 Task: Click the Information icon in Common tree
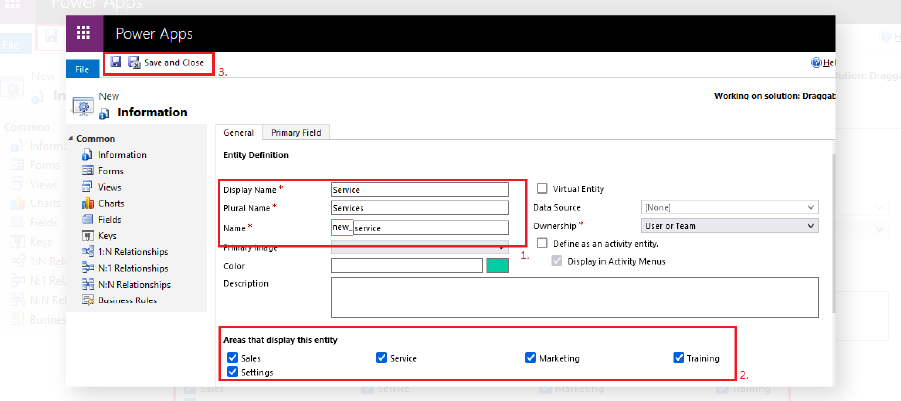click(x=87, y=155)
